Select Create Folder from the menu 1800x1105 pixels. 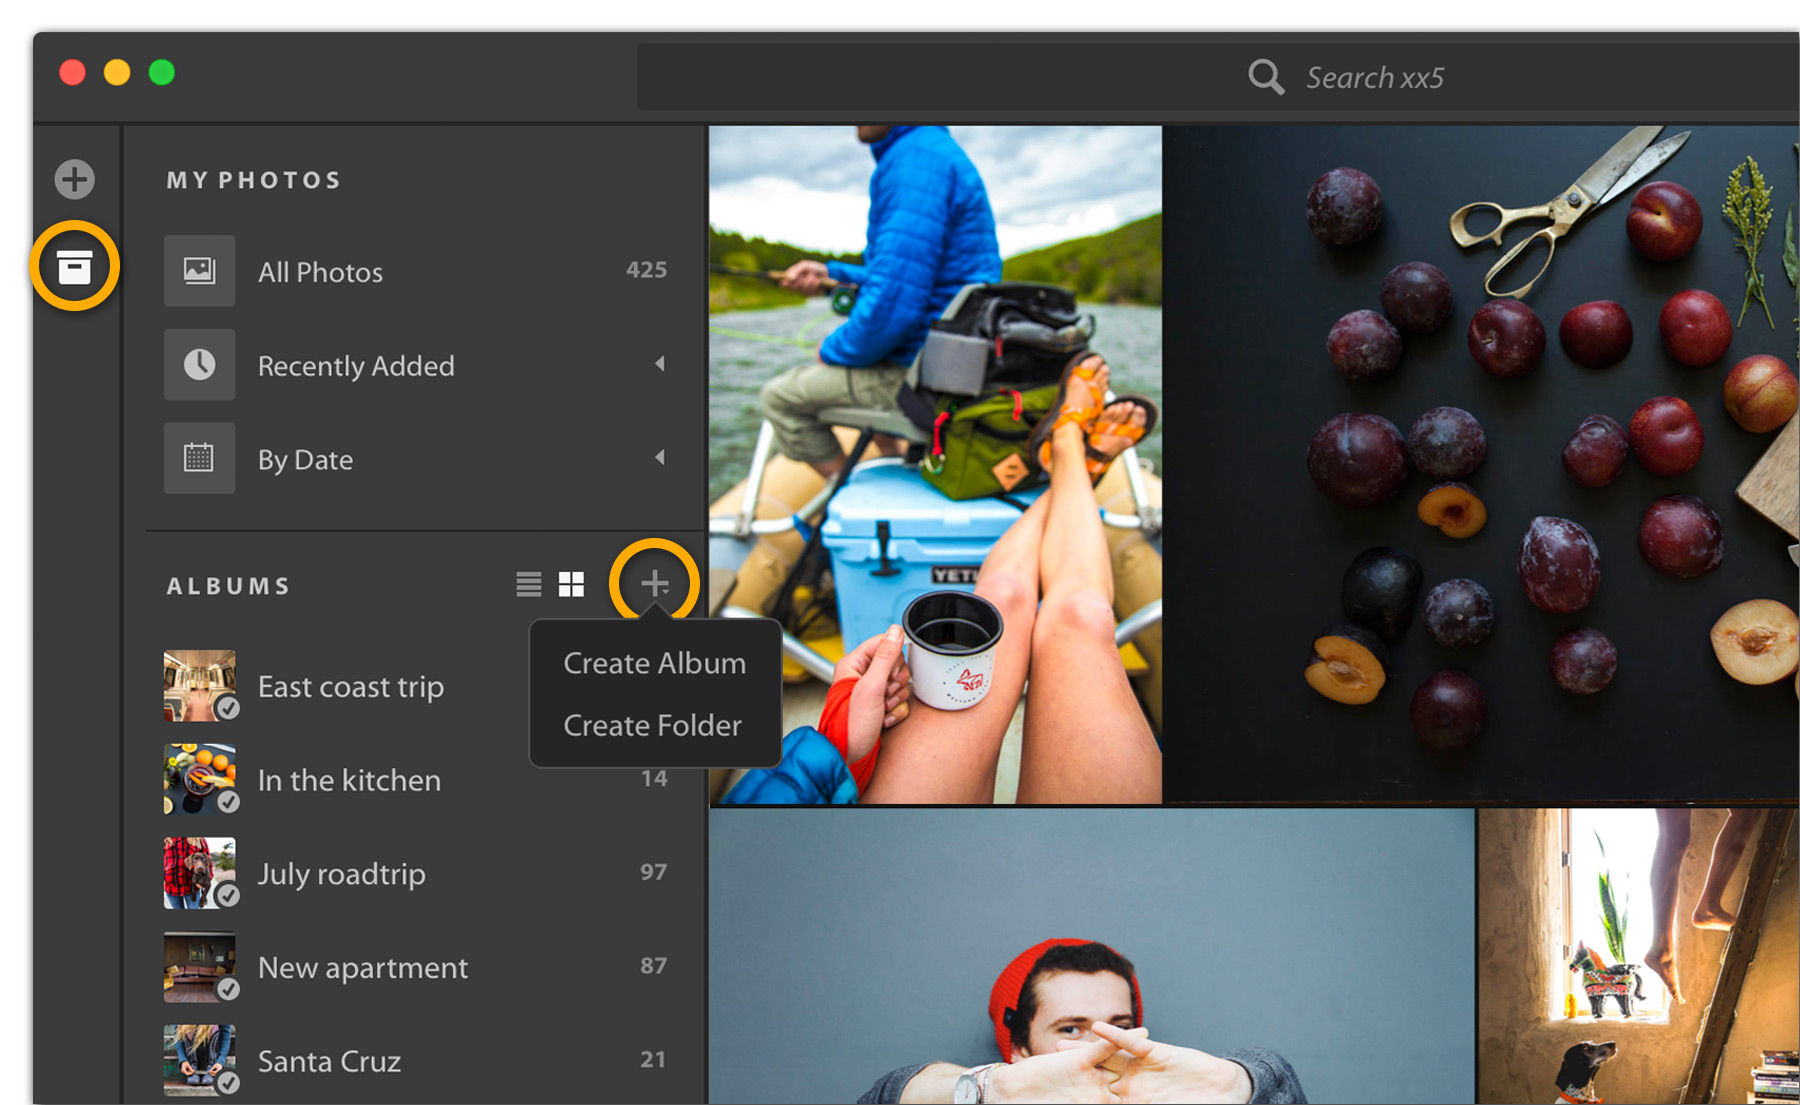click(652, 725)
